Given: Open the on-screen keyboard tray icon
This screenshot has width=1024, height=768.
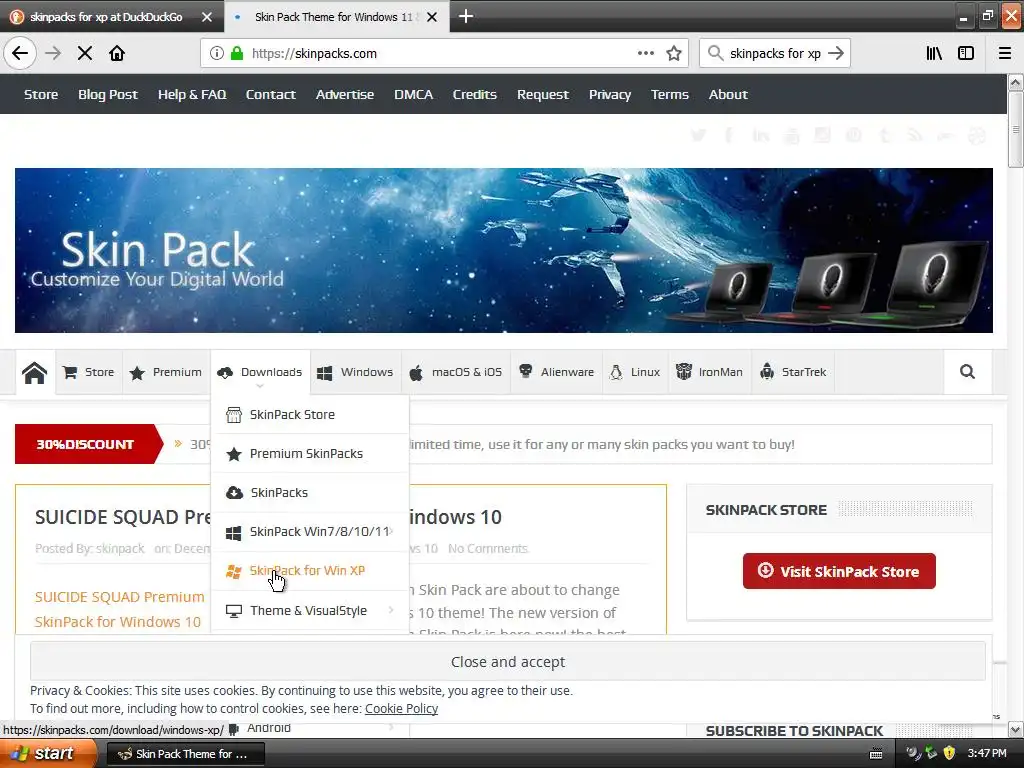Looking at the screenshot, I should [876, 754].
